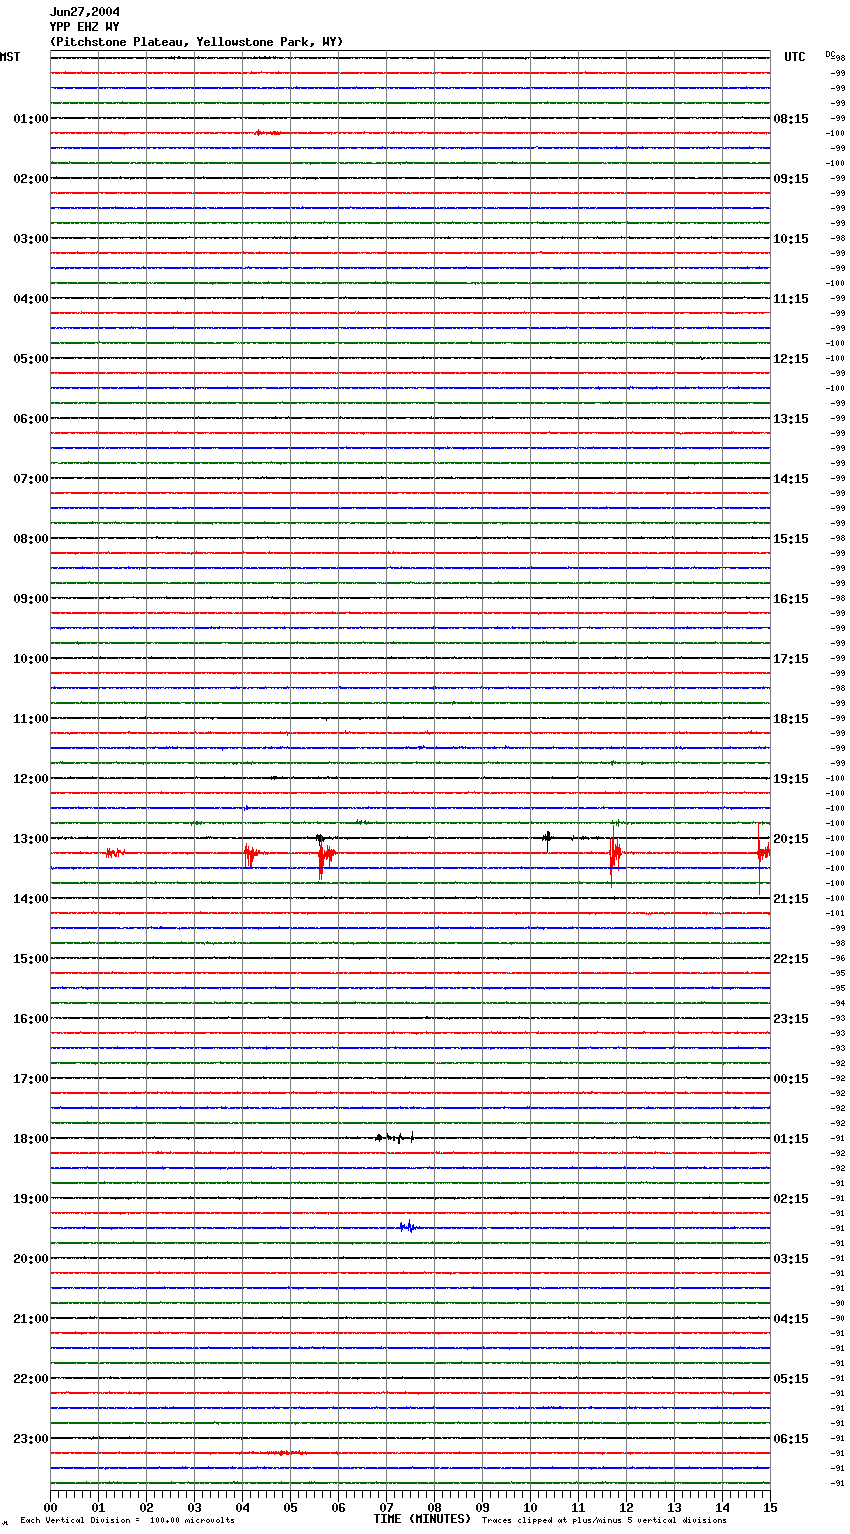
Task: Click the red seismic burst near minute 1
Action: point(115,853)
